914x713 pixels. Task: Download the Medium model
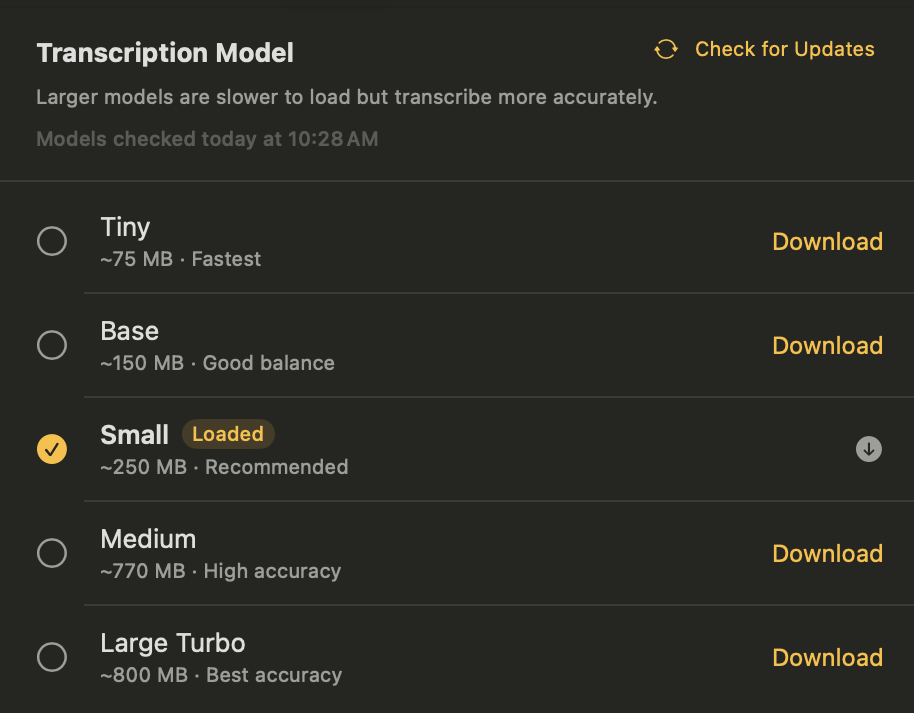[827, 553]
